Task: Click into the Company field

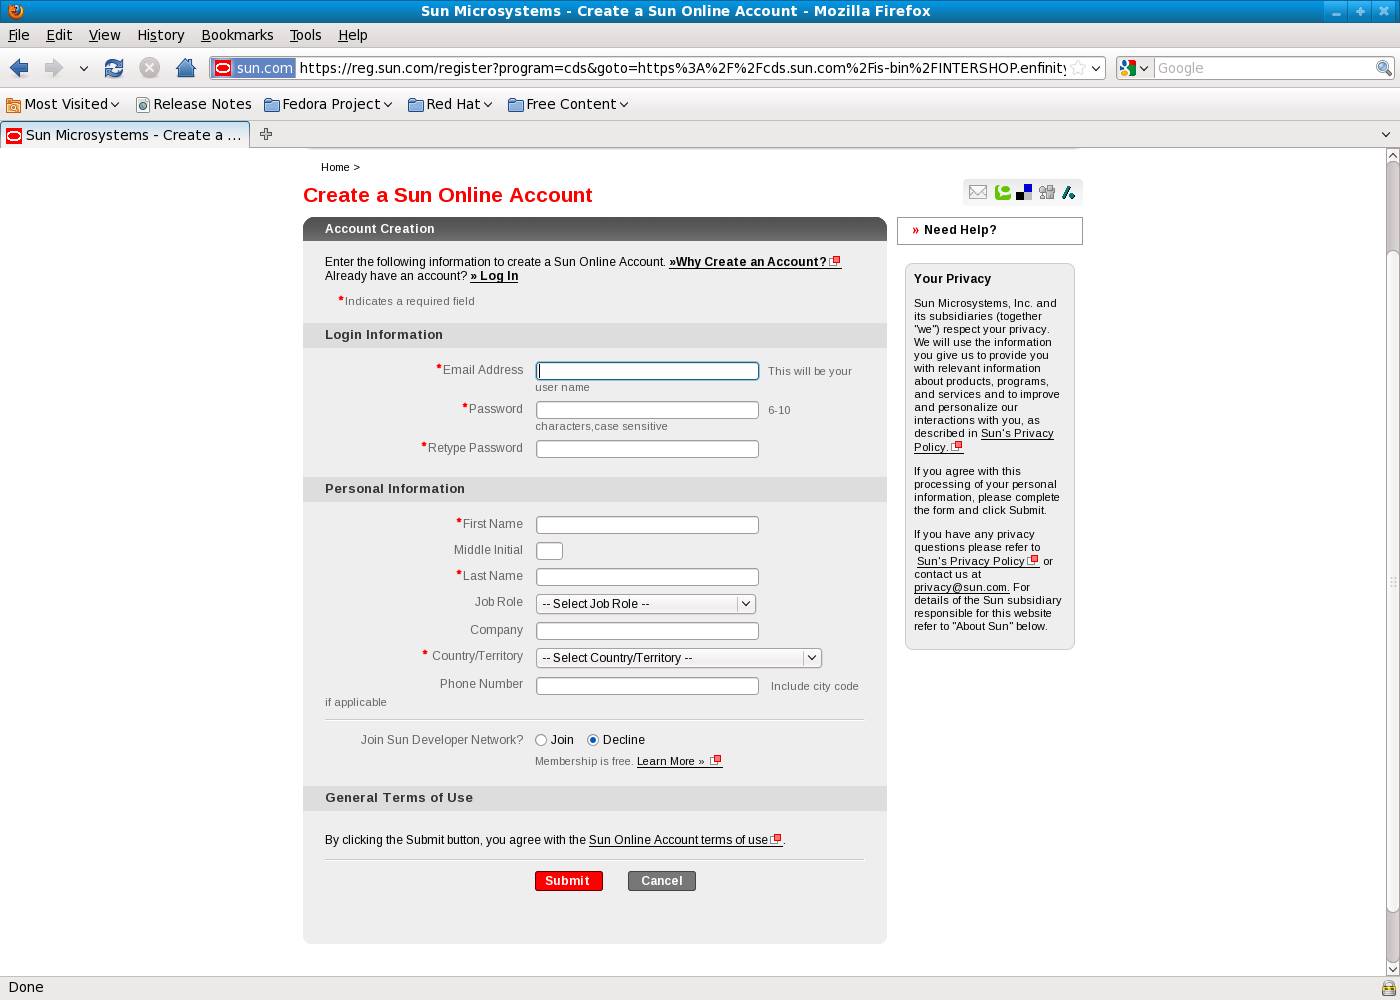Action: (x=647, y=631)
